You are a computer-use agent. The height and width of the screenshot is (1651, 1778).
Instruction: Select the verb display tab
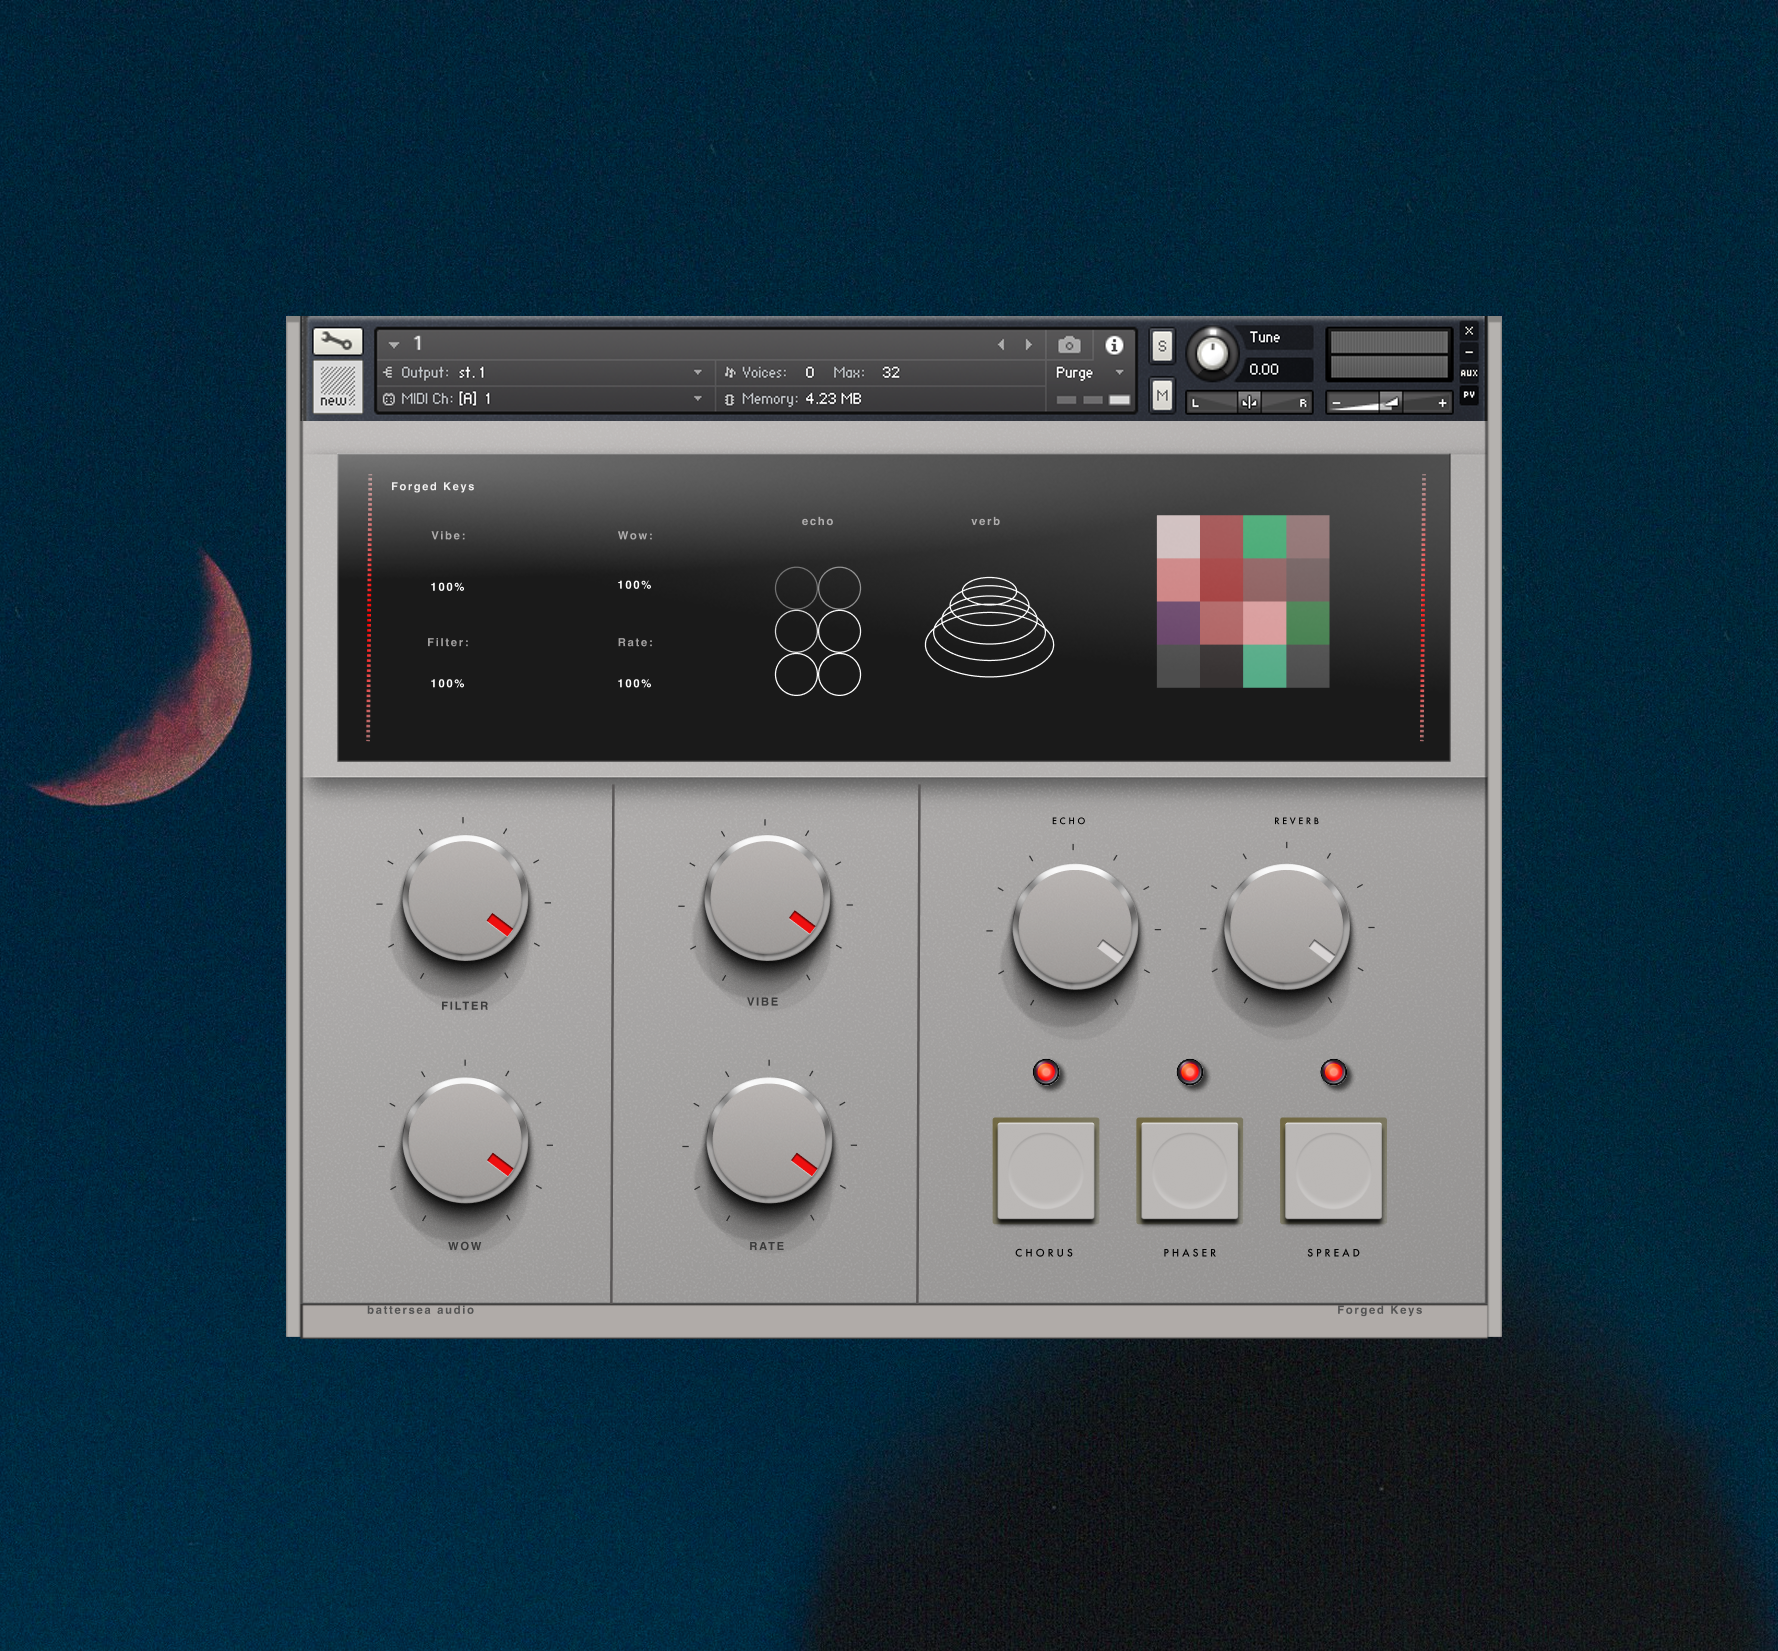[984, 521]
